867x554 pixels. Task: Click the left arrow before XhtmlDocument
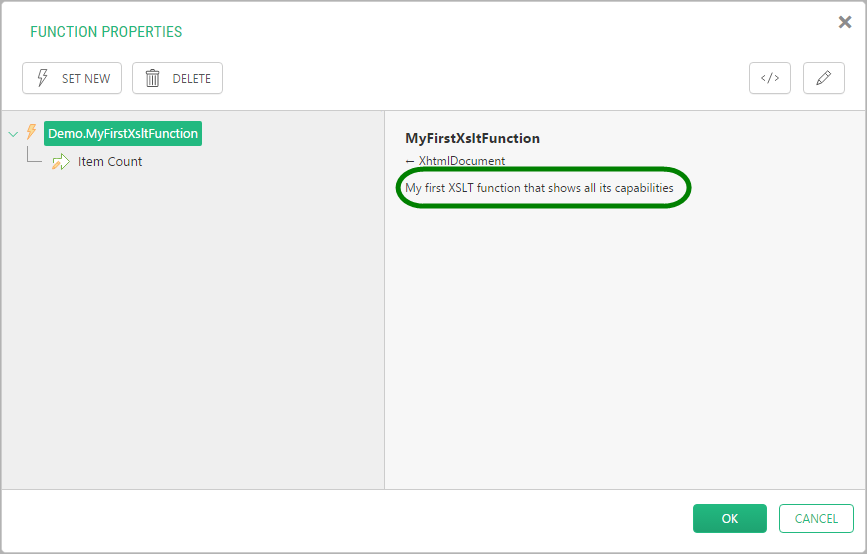[410, 161]
